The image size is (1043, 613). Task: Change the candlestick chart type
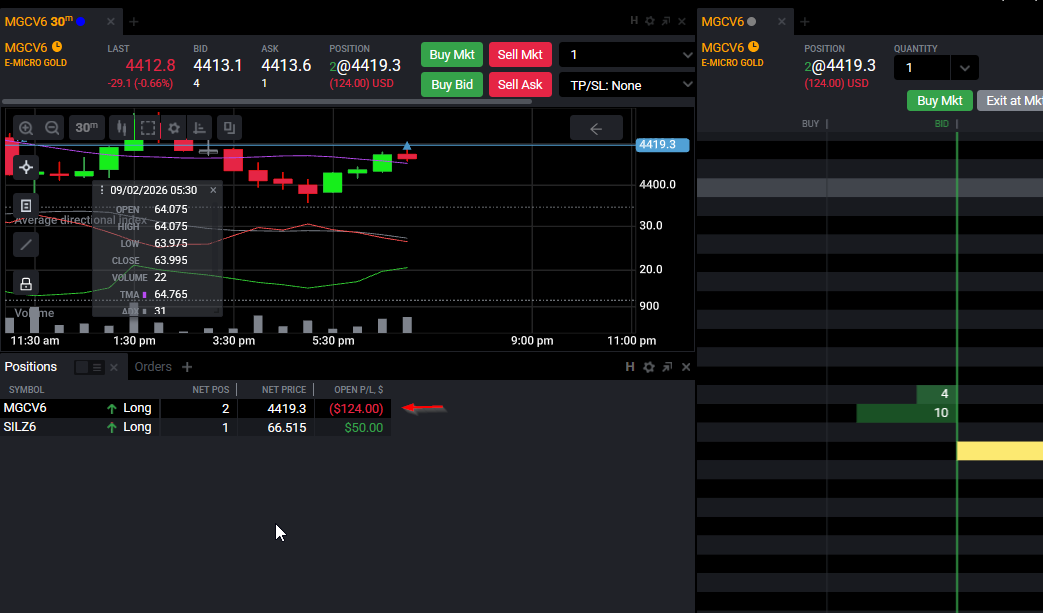pos(121,128)
